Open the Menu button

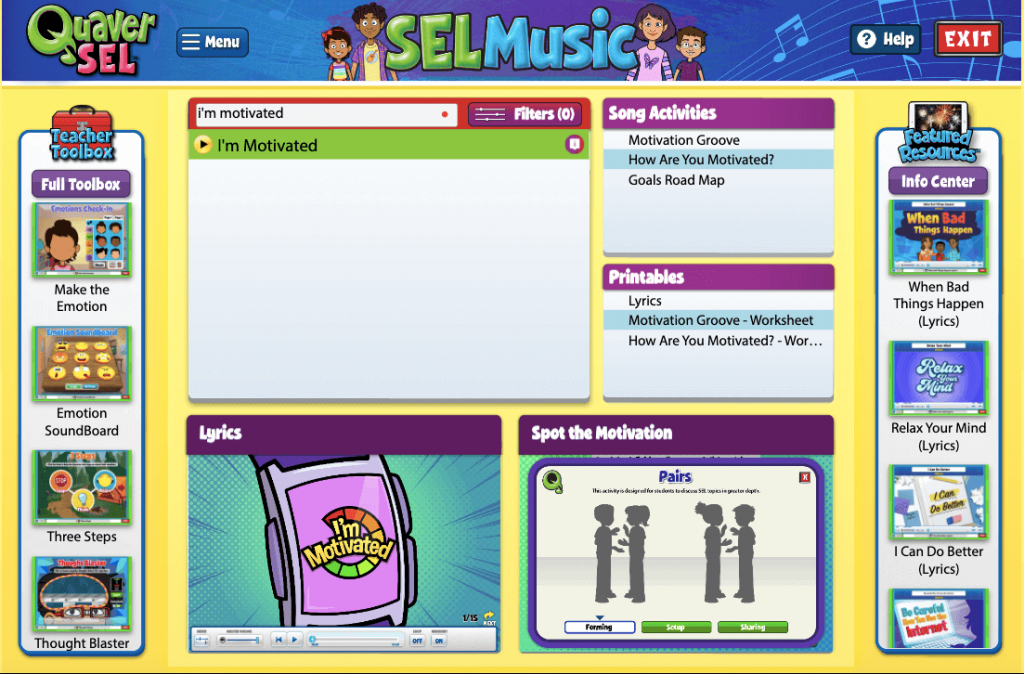[212, 42]
